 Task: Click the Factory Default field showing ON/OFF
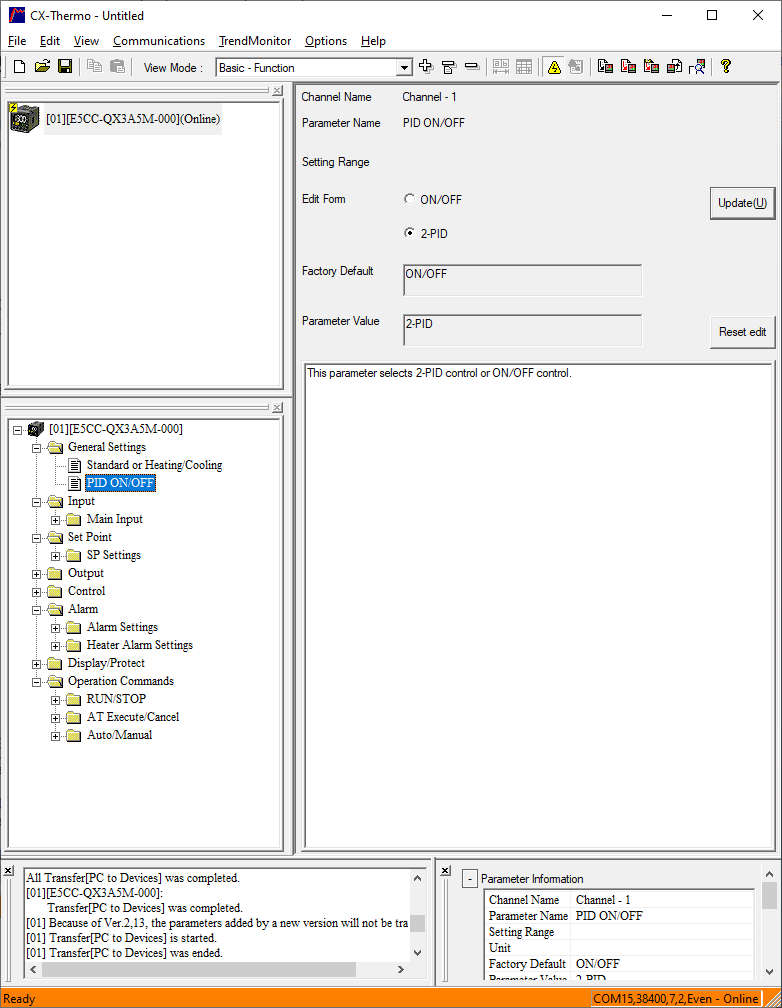(x=522, y=280)
